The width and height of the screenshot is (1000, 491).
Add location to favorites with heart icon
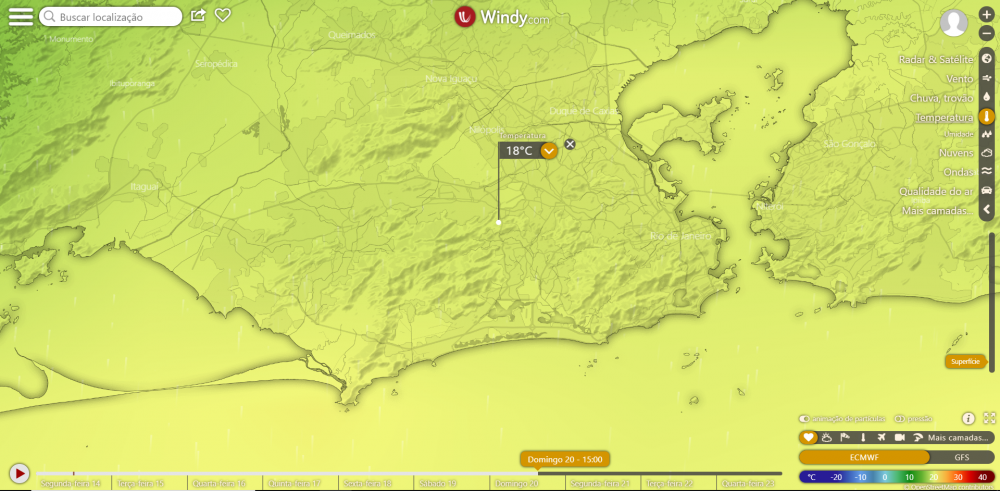click(223, 15)
